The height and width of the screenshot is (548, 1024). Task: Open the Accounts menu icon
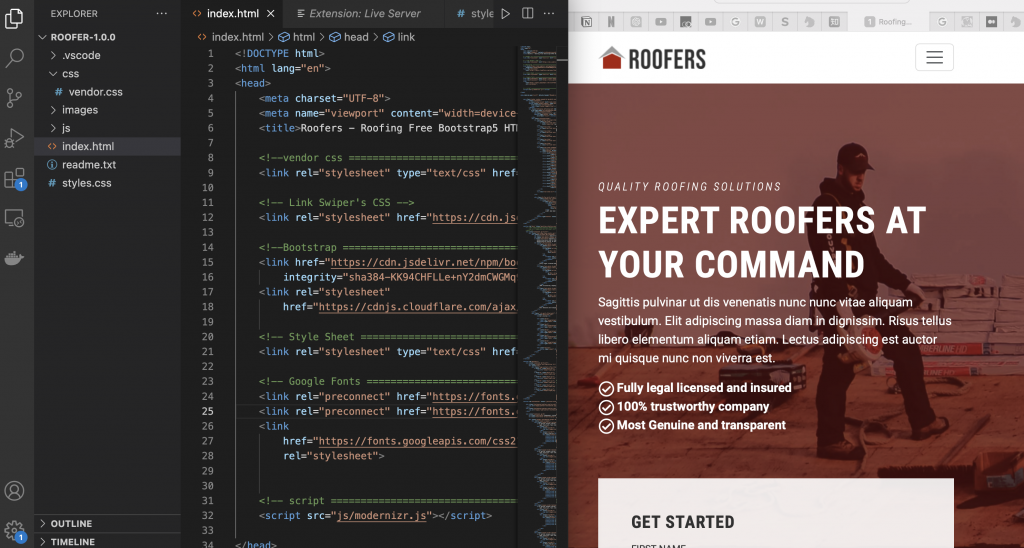[x=14, y=491]
